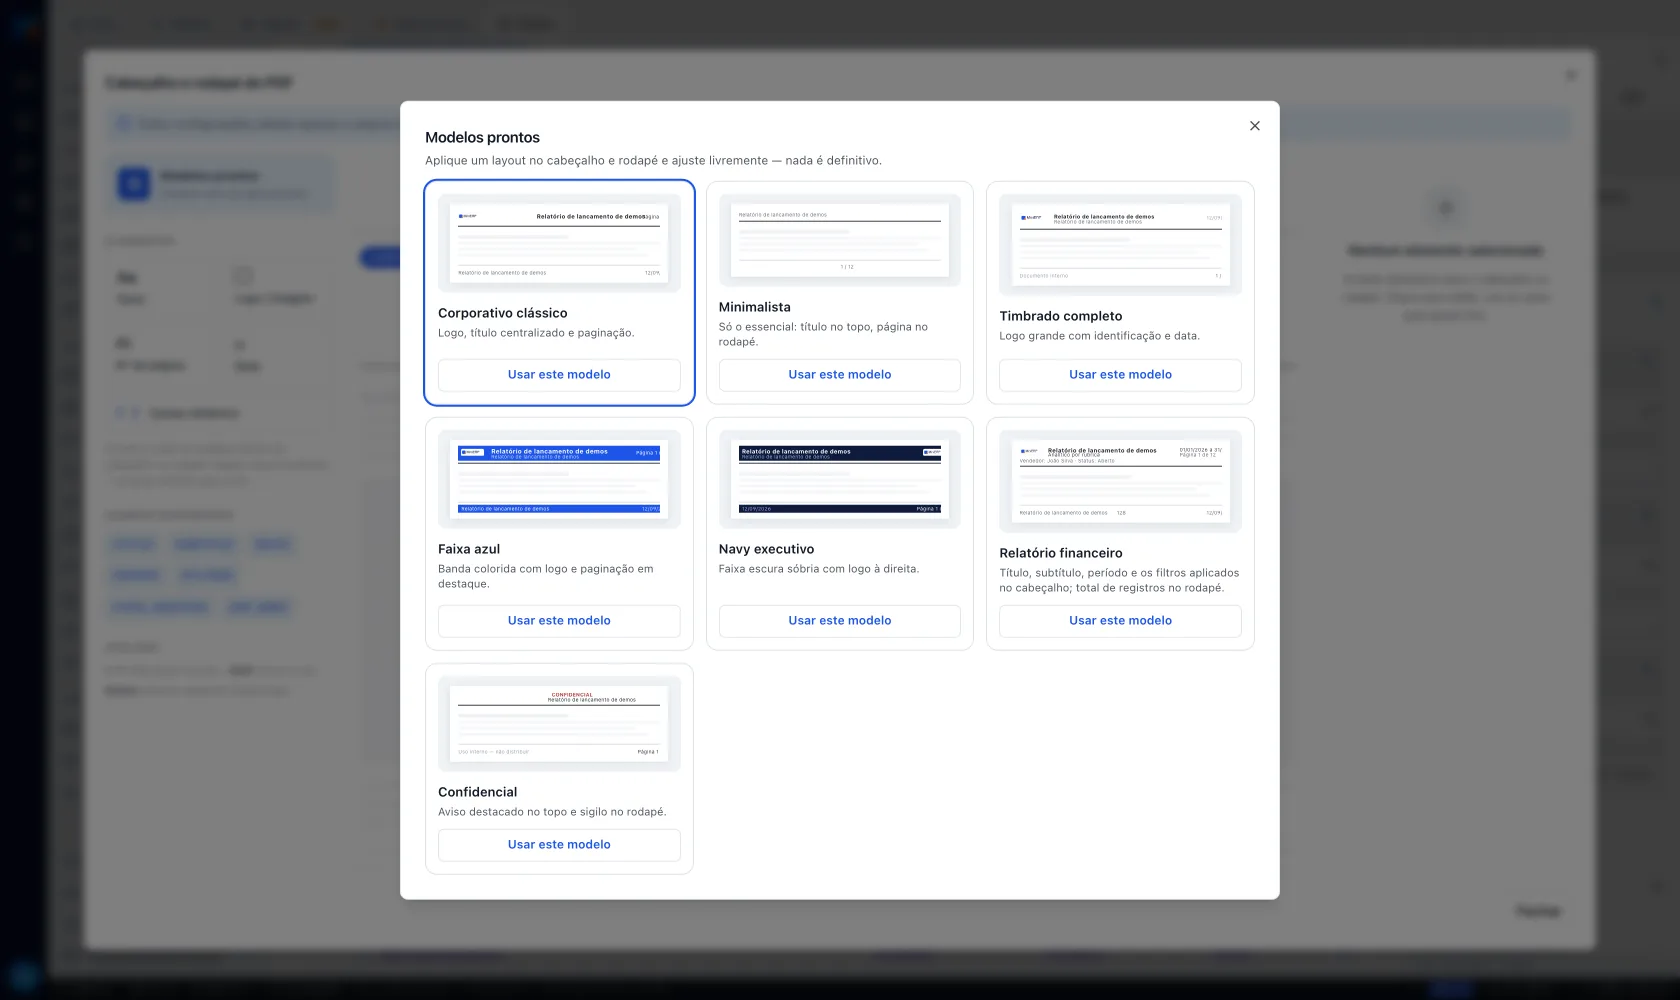Click the Faixa azul preview thumbnail

coord(559,479)
